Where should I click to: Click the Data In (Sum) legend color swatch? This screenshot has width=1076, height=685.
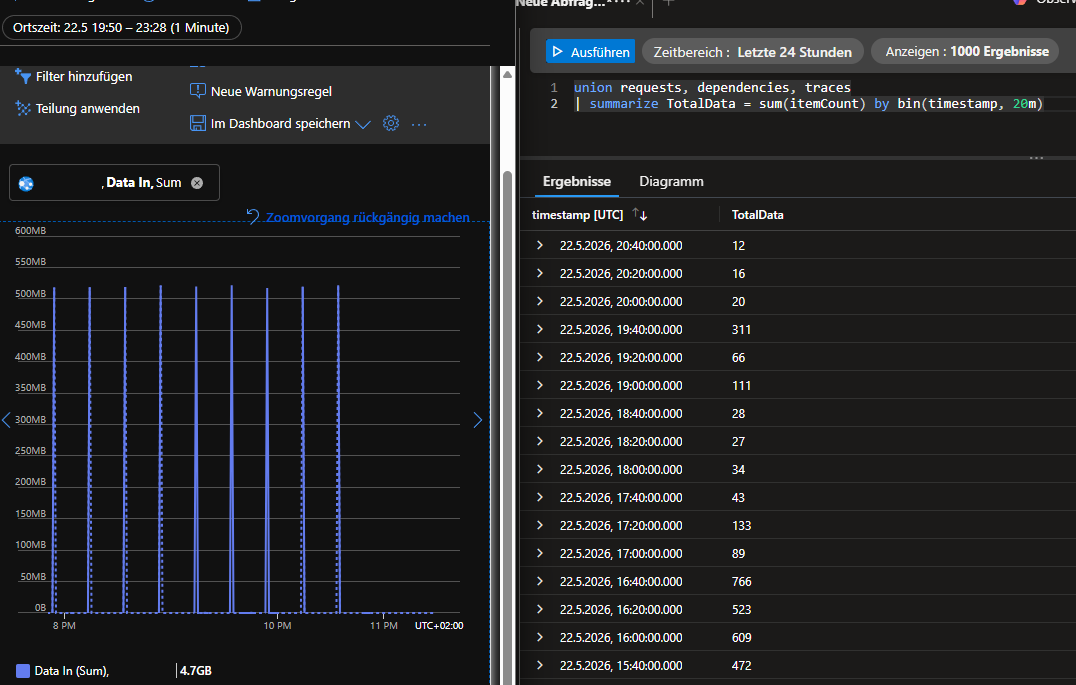[23, 671]
